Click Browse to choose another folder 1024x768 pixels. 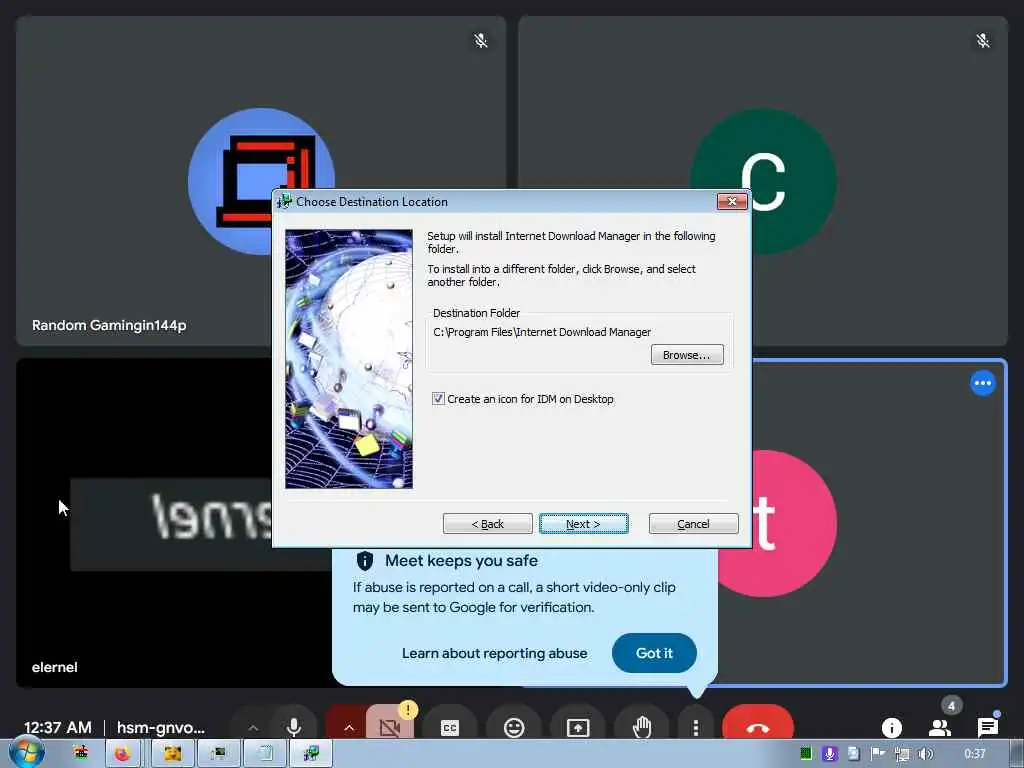pos(686,355)
